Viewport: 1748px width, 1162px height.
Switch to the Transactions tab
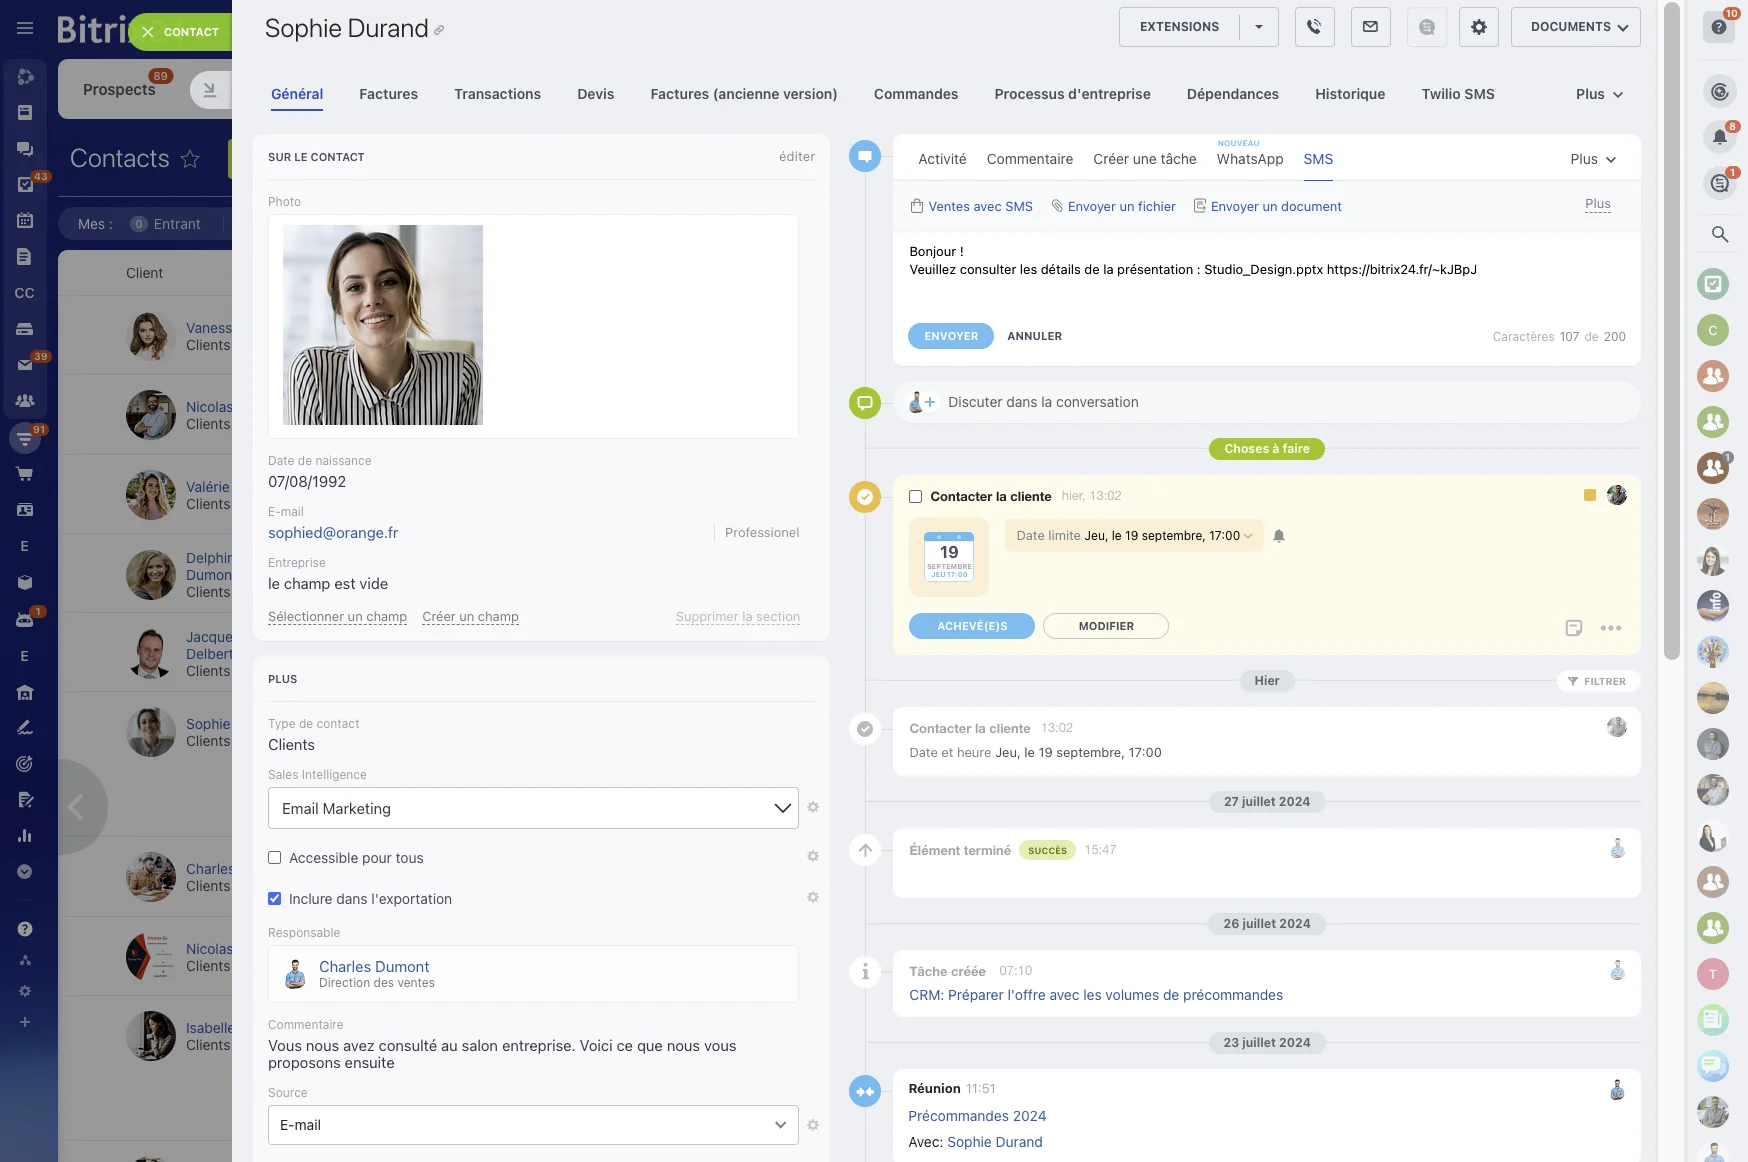click(x=497, y=94)
